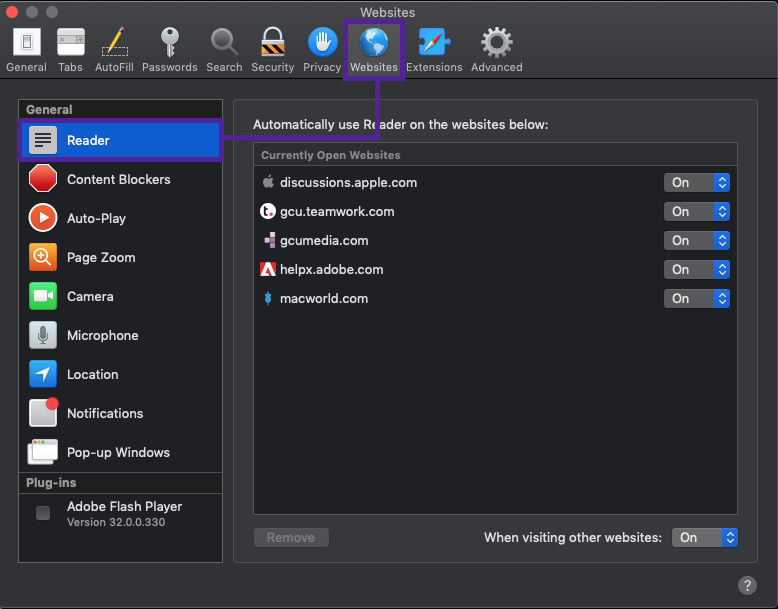Screen dimensions: 778x609
Task: Switch to the General preferences tab
Action: [26, 50]
